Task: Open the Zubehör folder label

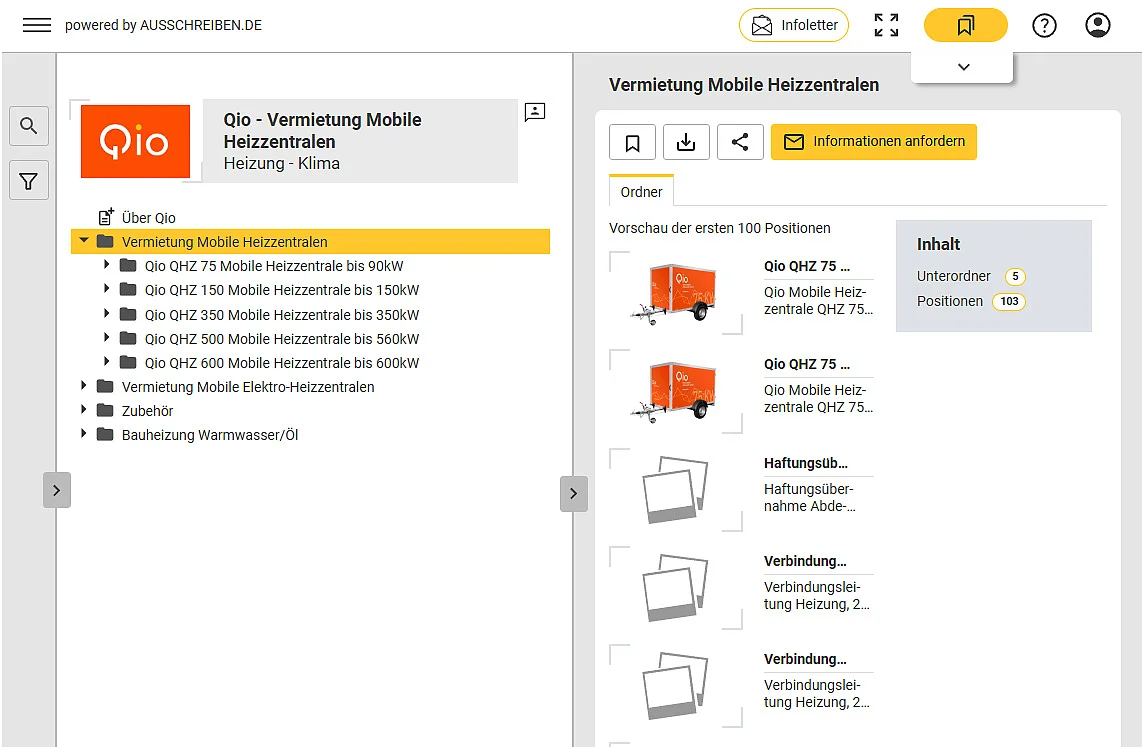Action: click(x=147, y=411)
